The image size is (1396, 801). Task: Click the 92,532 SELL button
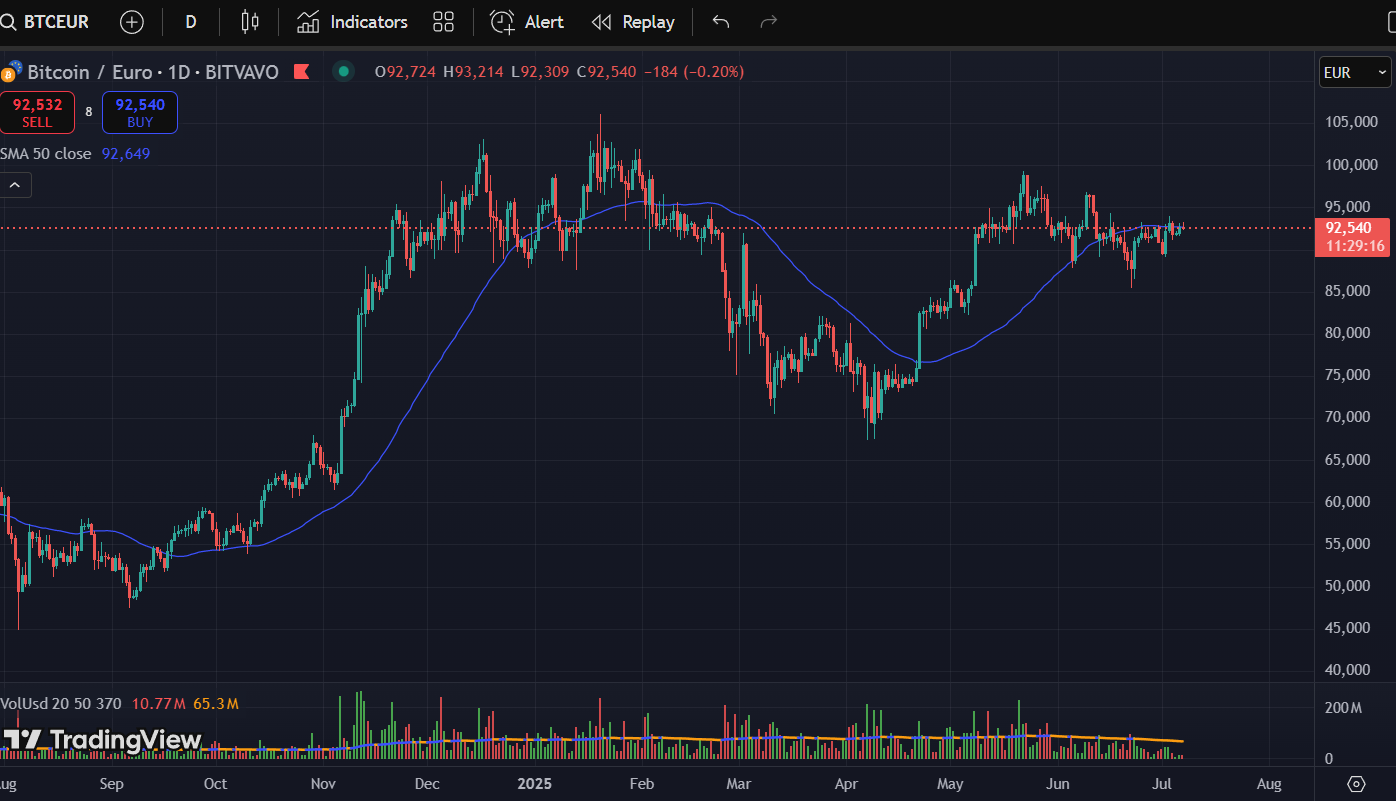click(x=37, y=112)
